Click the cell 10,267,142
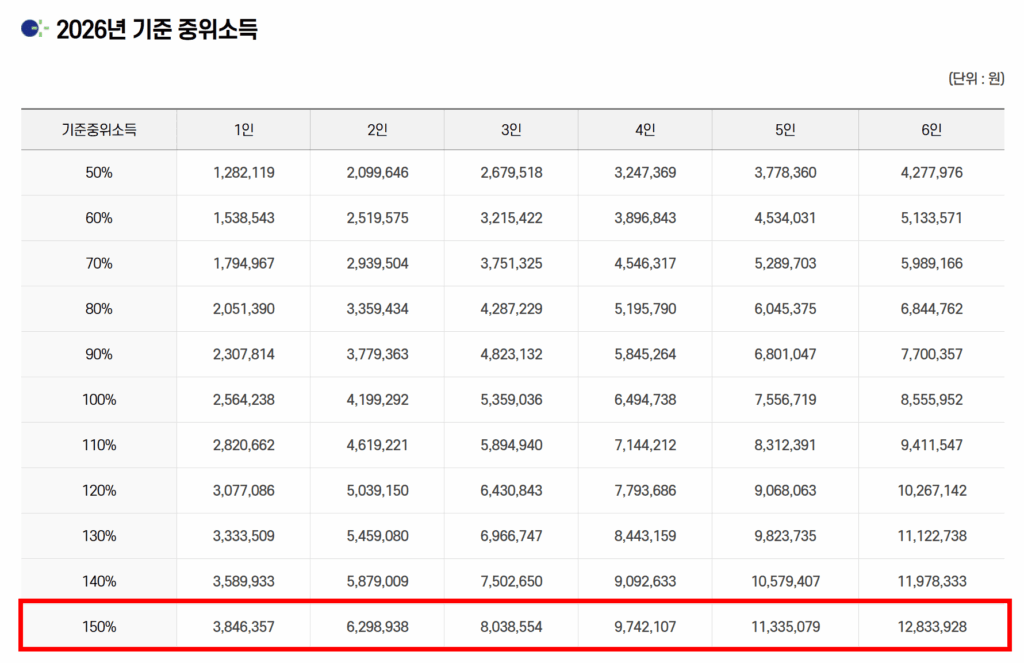The width and height of the screenshot is (1024, 663). point(931,490)
